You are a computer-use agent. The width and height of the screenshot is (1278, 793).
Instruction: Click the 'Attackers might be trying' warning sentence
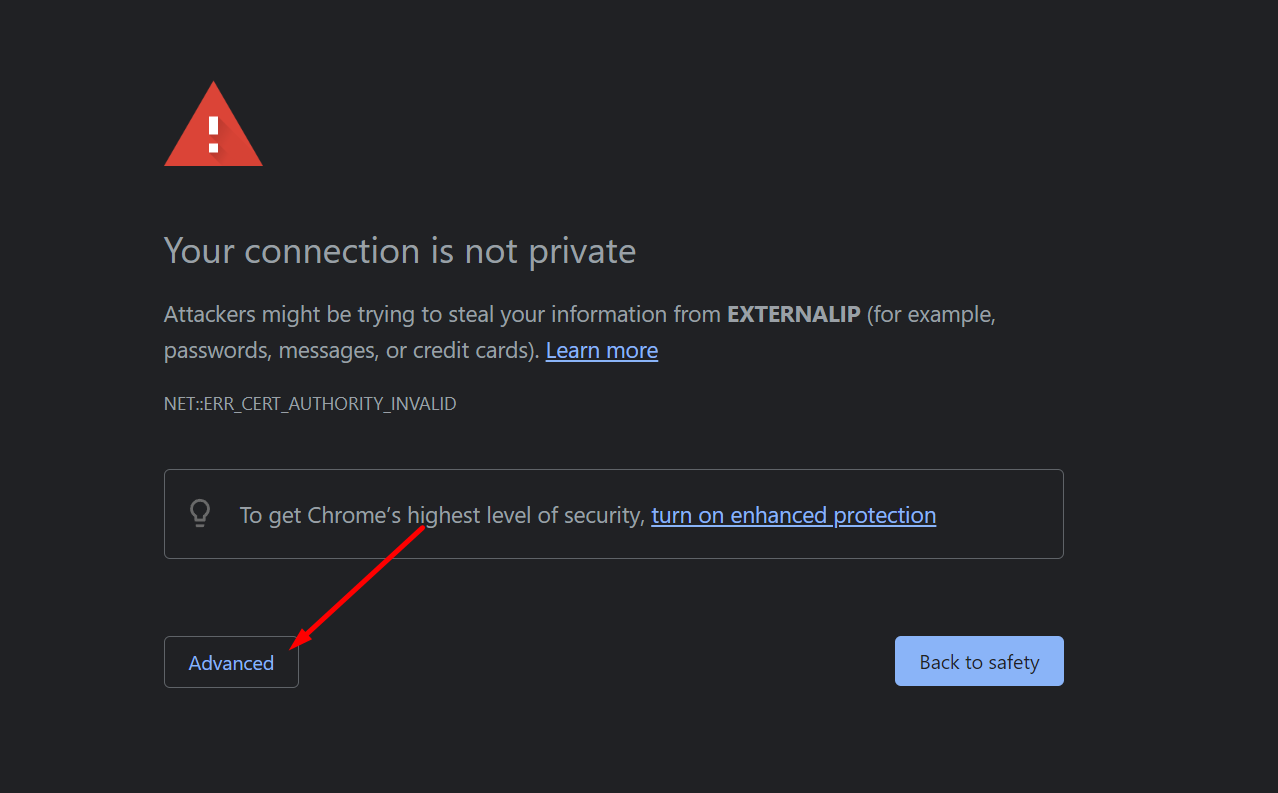pyautogui.click(x=580, y=332)
